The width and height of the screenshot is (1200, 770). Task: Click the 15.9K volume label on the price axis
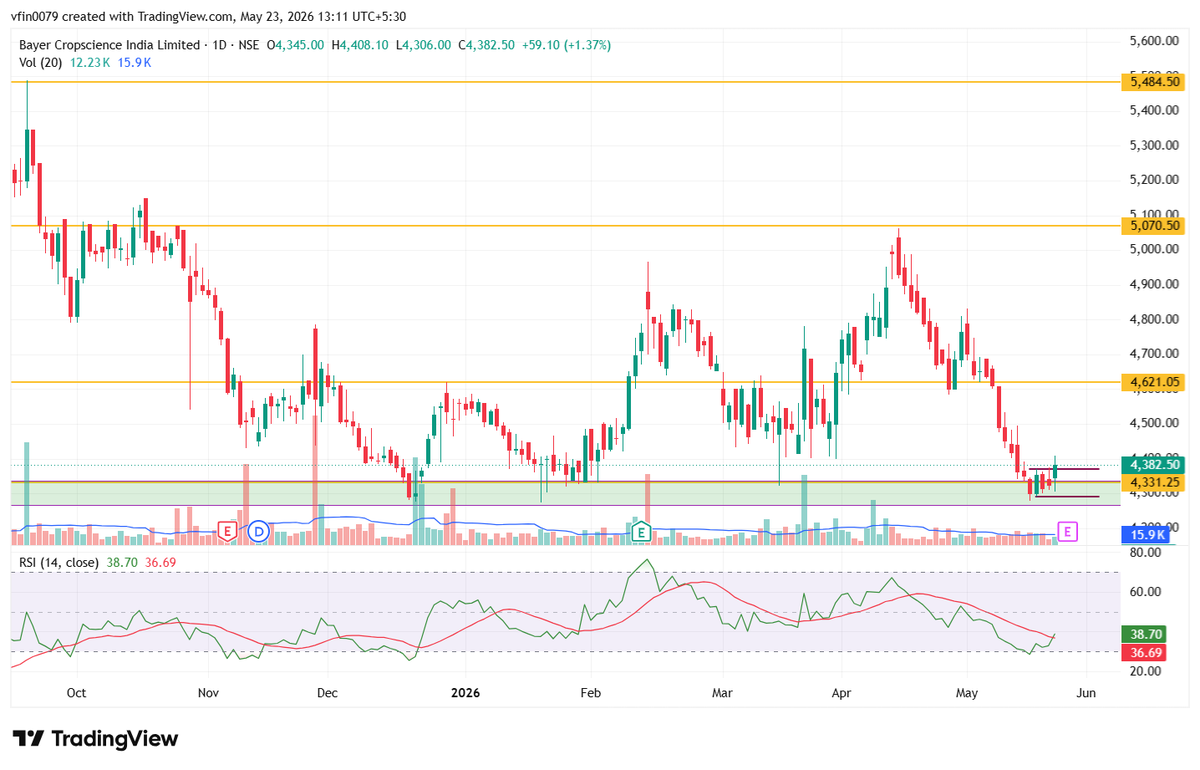pos(1144,537)
